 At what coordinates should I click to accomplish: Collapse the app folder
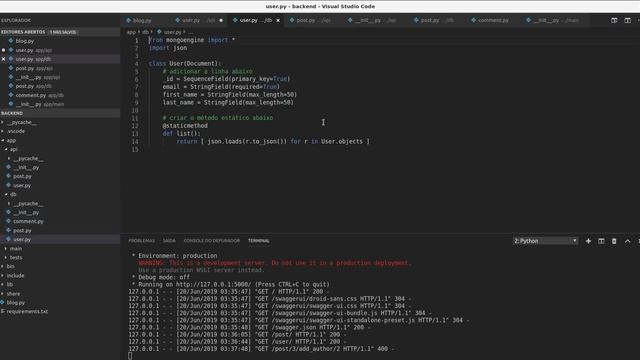point(11,140)
